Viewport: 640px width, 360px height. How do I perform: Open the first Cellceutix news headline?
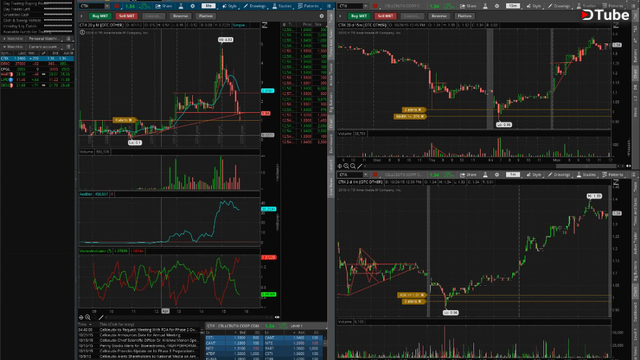click(149, 330)
